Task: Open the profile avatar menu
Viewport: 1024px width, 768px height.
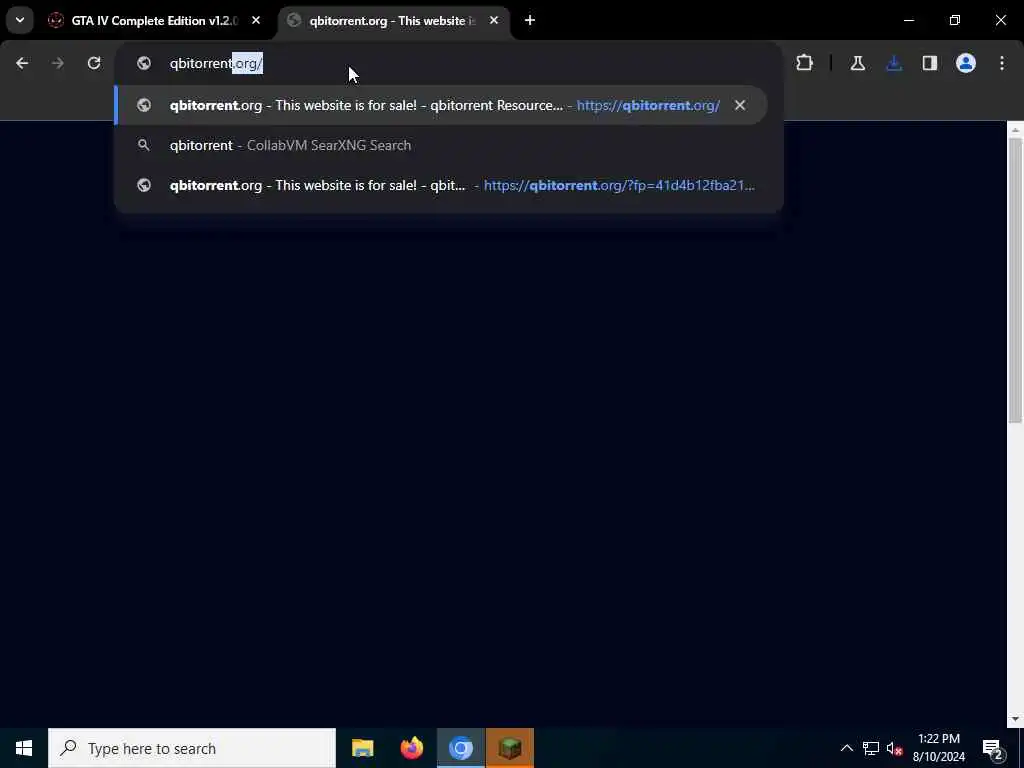Action: coord(966,63)
